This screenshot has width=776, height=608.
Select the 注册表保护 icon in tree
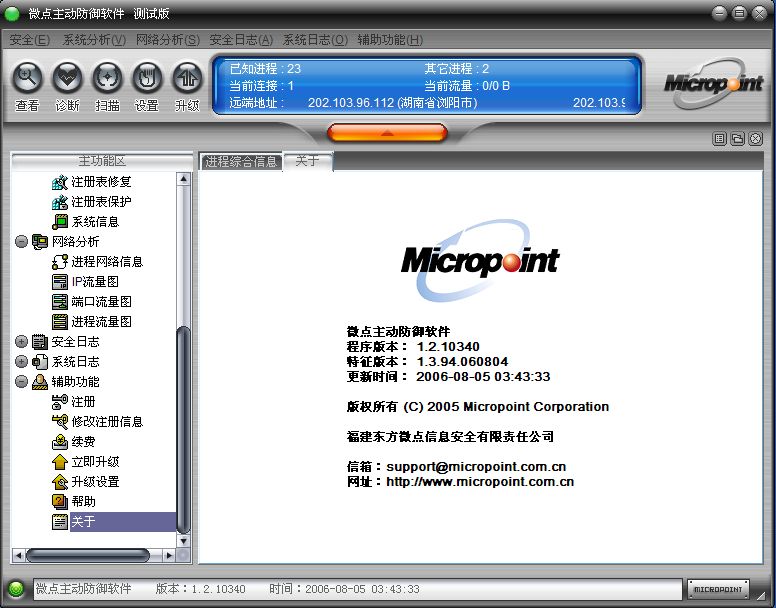pyautogui.click(x=59, y=202)
